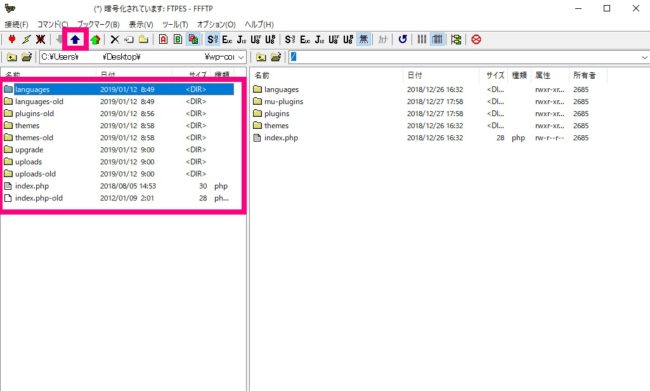Click local pane change-folder icon
Viewport: 650px width, 391px height.
(x=27, y=57)
